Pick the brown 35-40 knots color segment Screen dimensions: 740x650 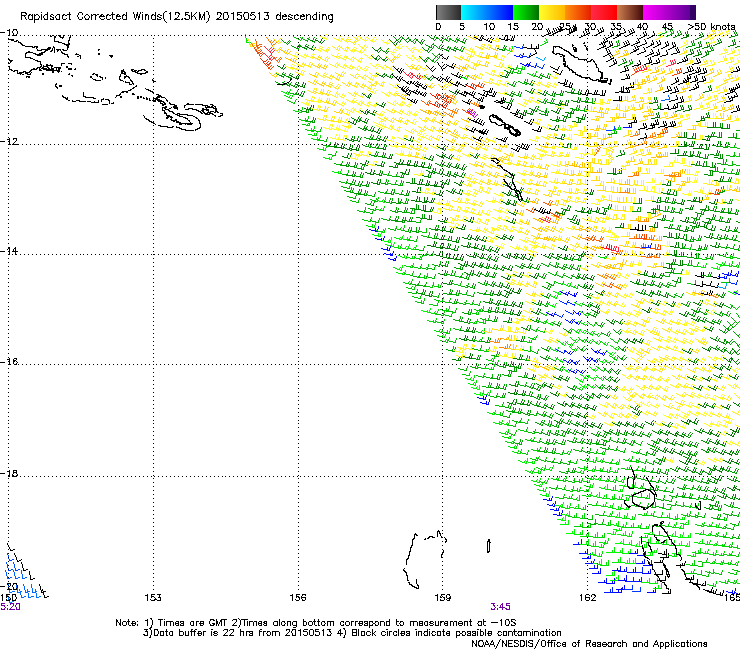630,12
